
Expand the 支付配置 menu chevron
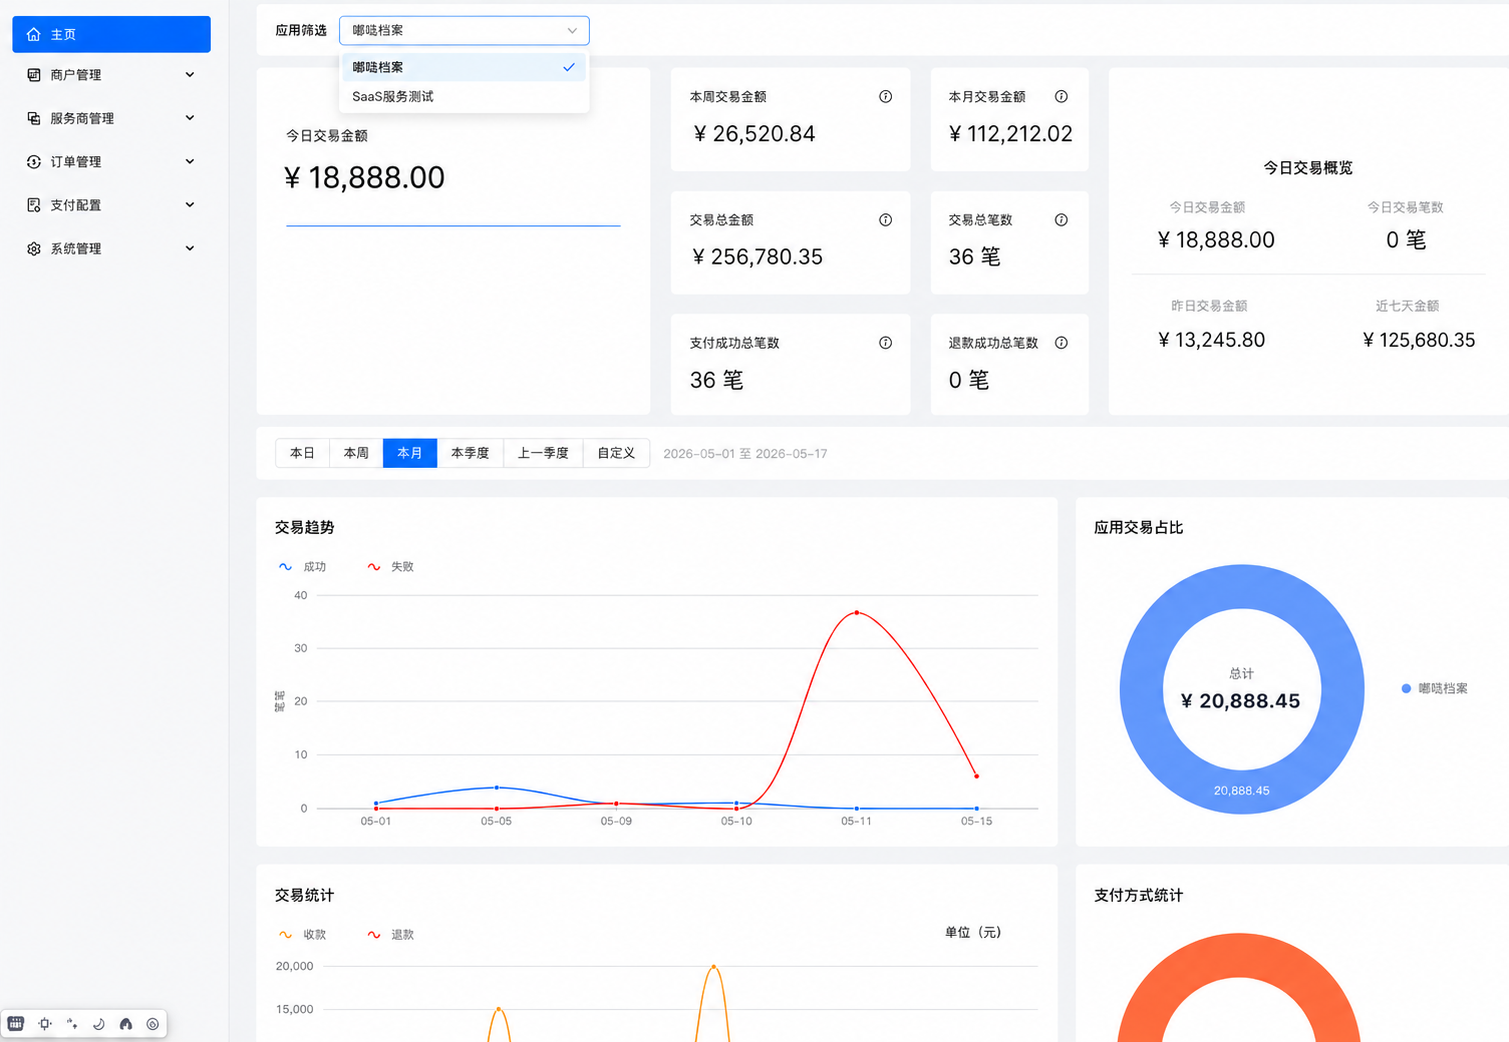tap(190, 205)
